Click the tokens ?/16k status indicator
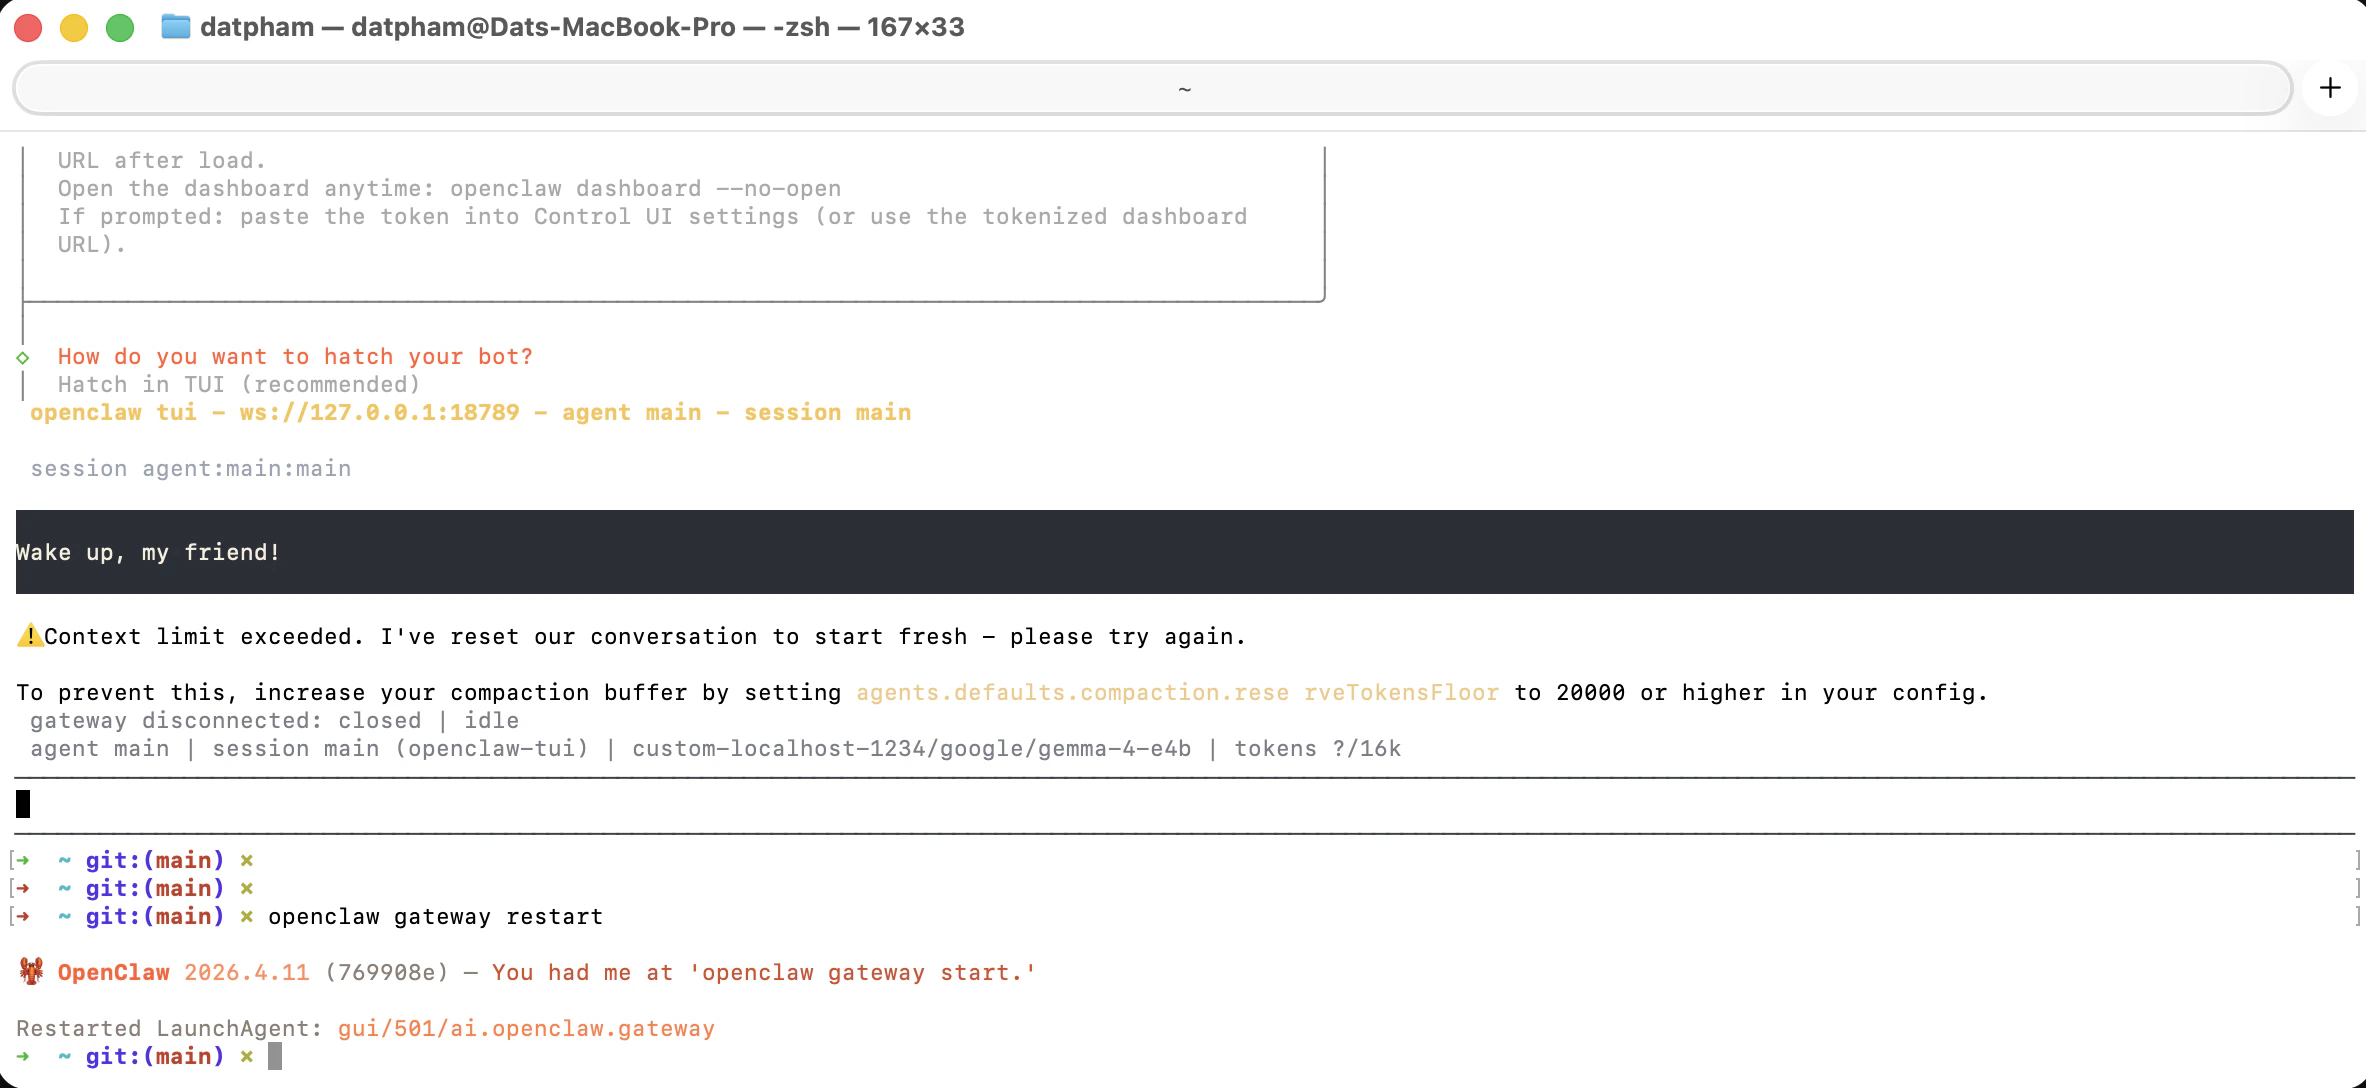 [x=1318, y=748]
